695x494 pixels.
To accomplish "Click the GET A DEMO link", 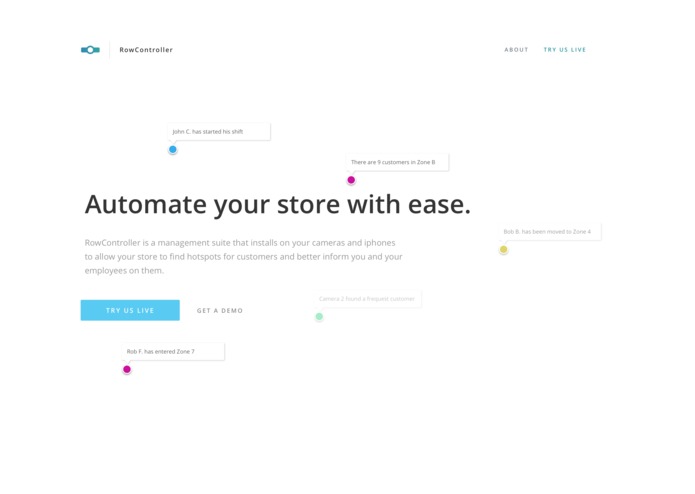I will [220, 311].
